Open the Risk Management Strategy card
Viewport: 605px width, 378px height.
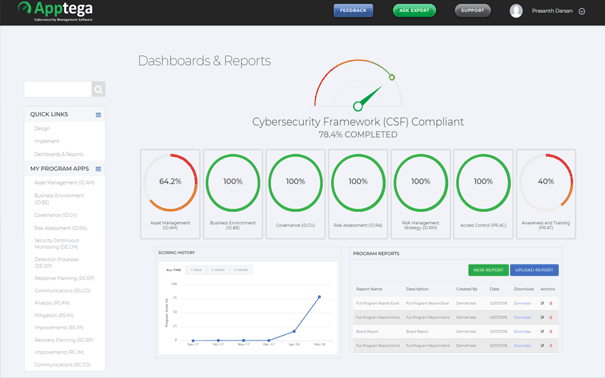coord(421,194)
